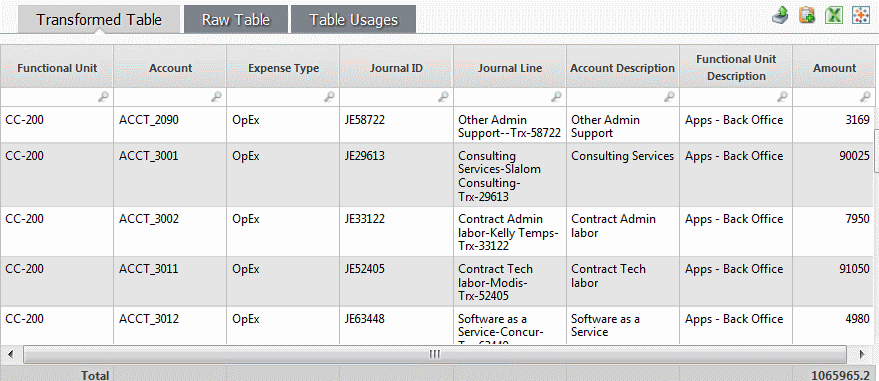
Task: Click the vertical scrollbar thumb at right edge
Action: pos(877,150)
